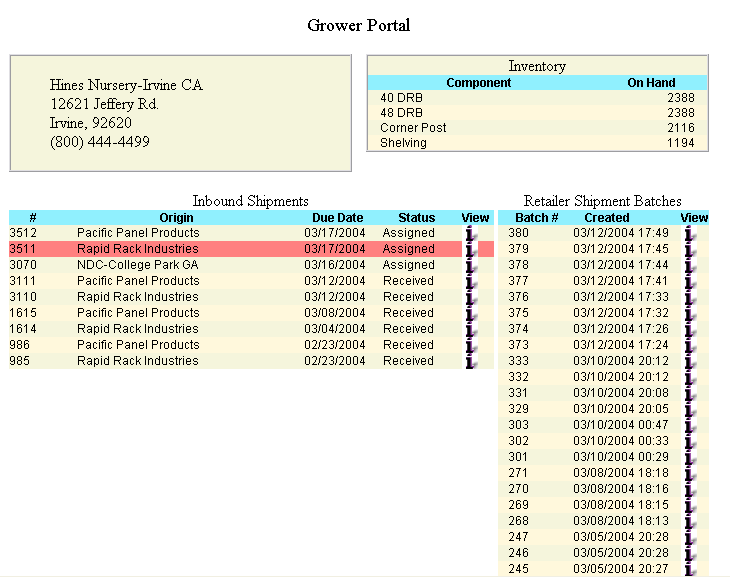Viewport: 730px width, 578px height.
Task: Click Pacific Panel Products for shipment 986
Action: click(138, 345)
